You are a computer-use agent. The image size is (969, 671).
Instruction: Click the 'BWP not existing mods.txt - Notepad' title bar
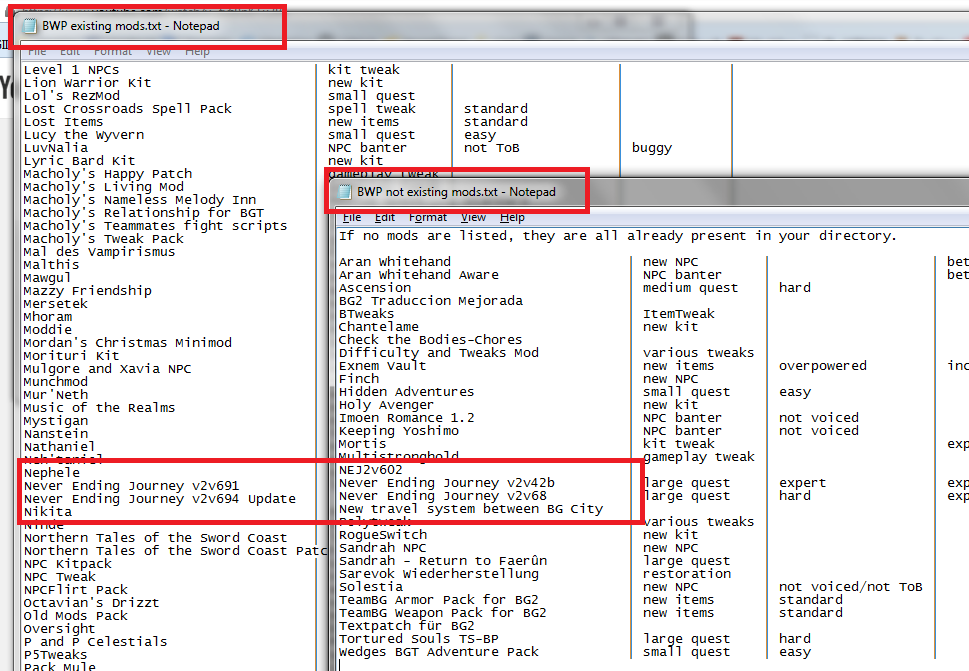coord(456,192)
